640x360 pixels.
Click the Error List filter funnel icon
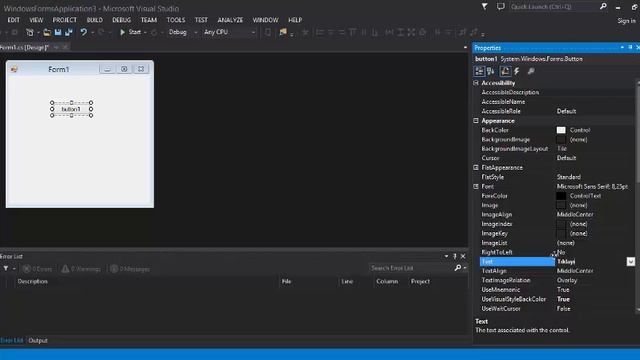click(x=6, y=269)
